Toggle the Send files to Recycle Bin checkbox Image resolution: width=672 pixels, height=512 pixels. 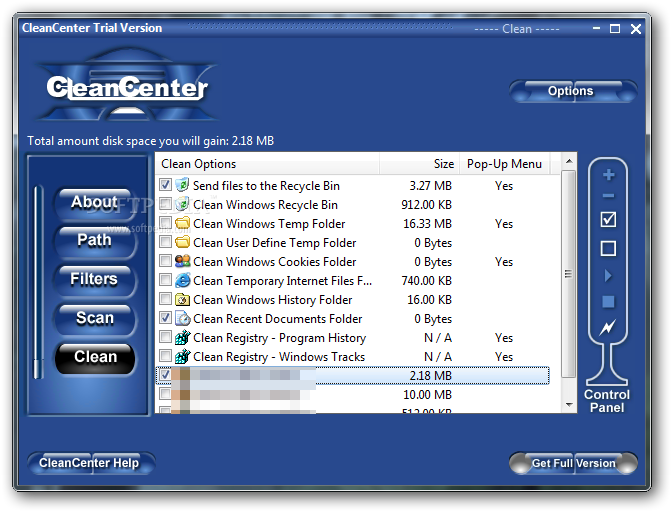tap(165, 185)
